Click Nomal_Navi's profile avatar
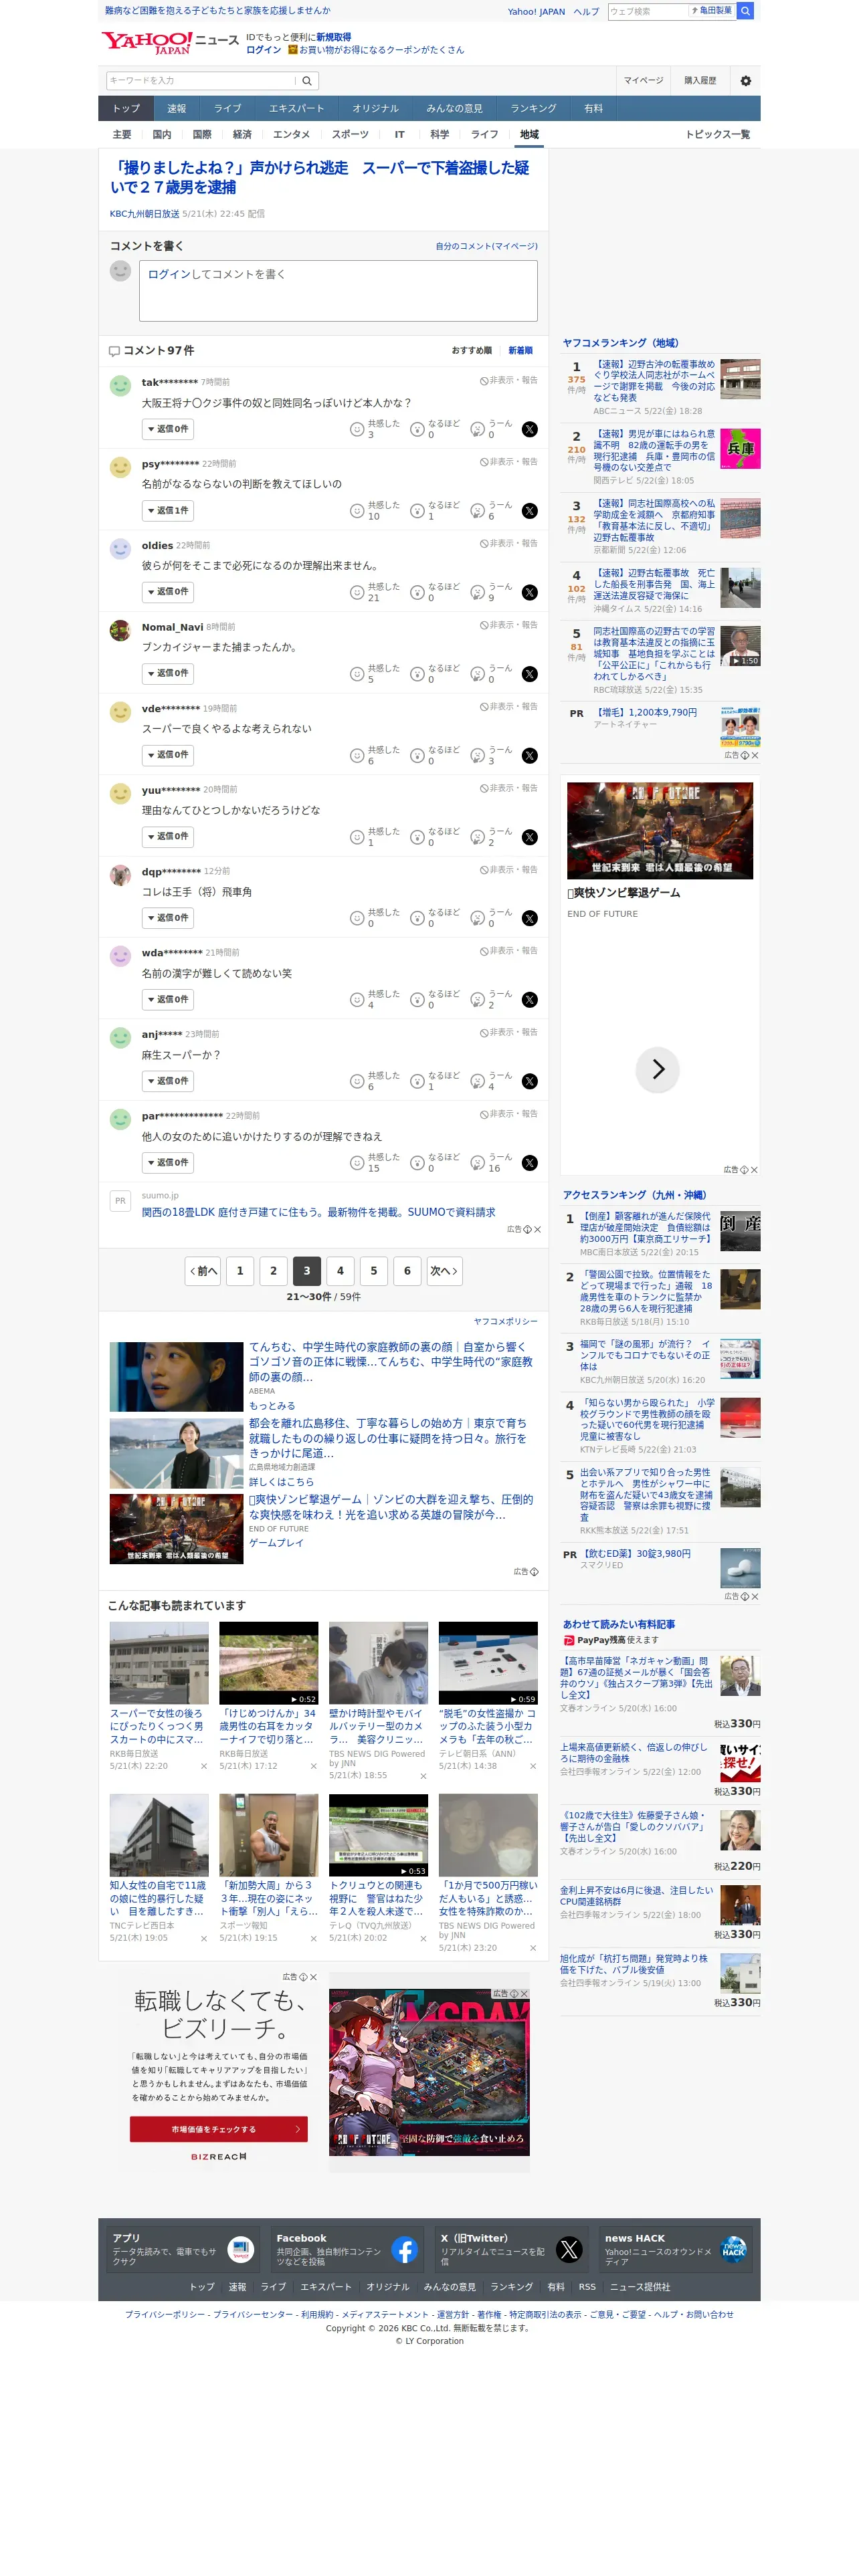The height and width of the screenshot is (2576, 859). 120,630
